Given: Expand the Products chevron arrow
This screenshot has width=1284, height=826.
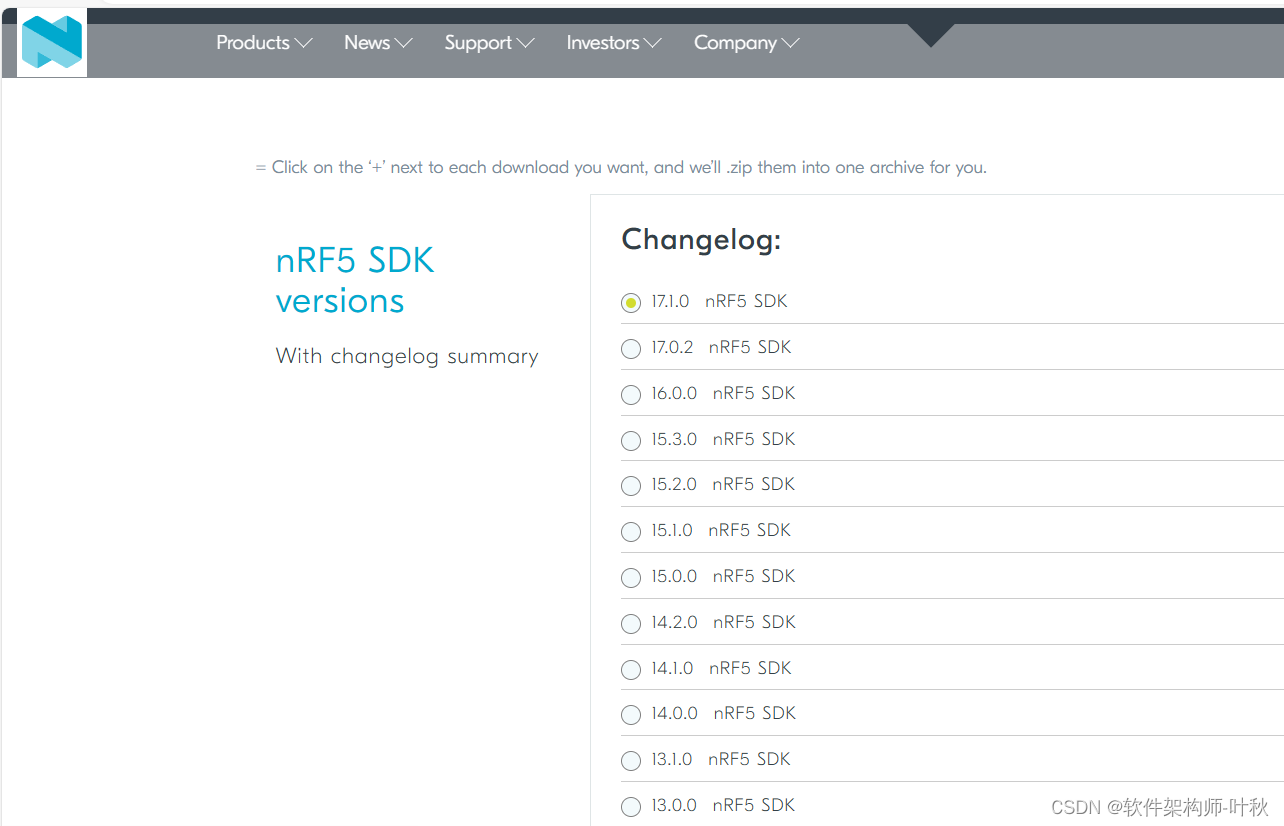Looking at the screenshot, I should (303, 43).
